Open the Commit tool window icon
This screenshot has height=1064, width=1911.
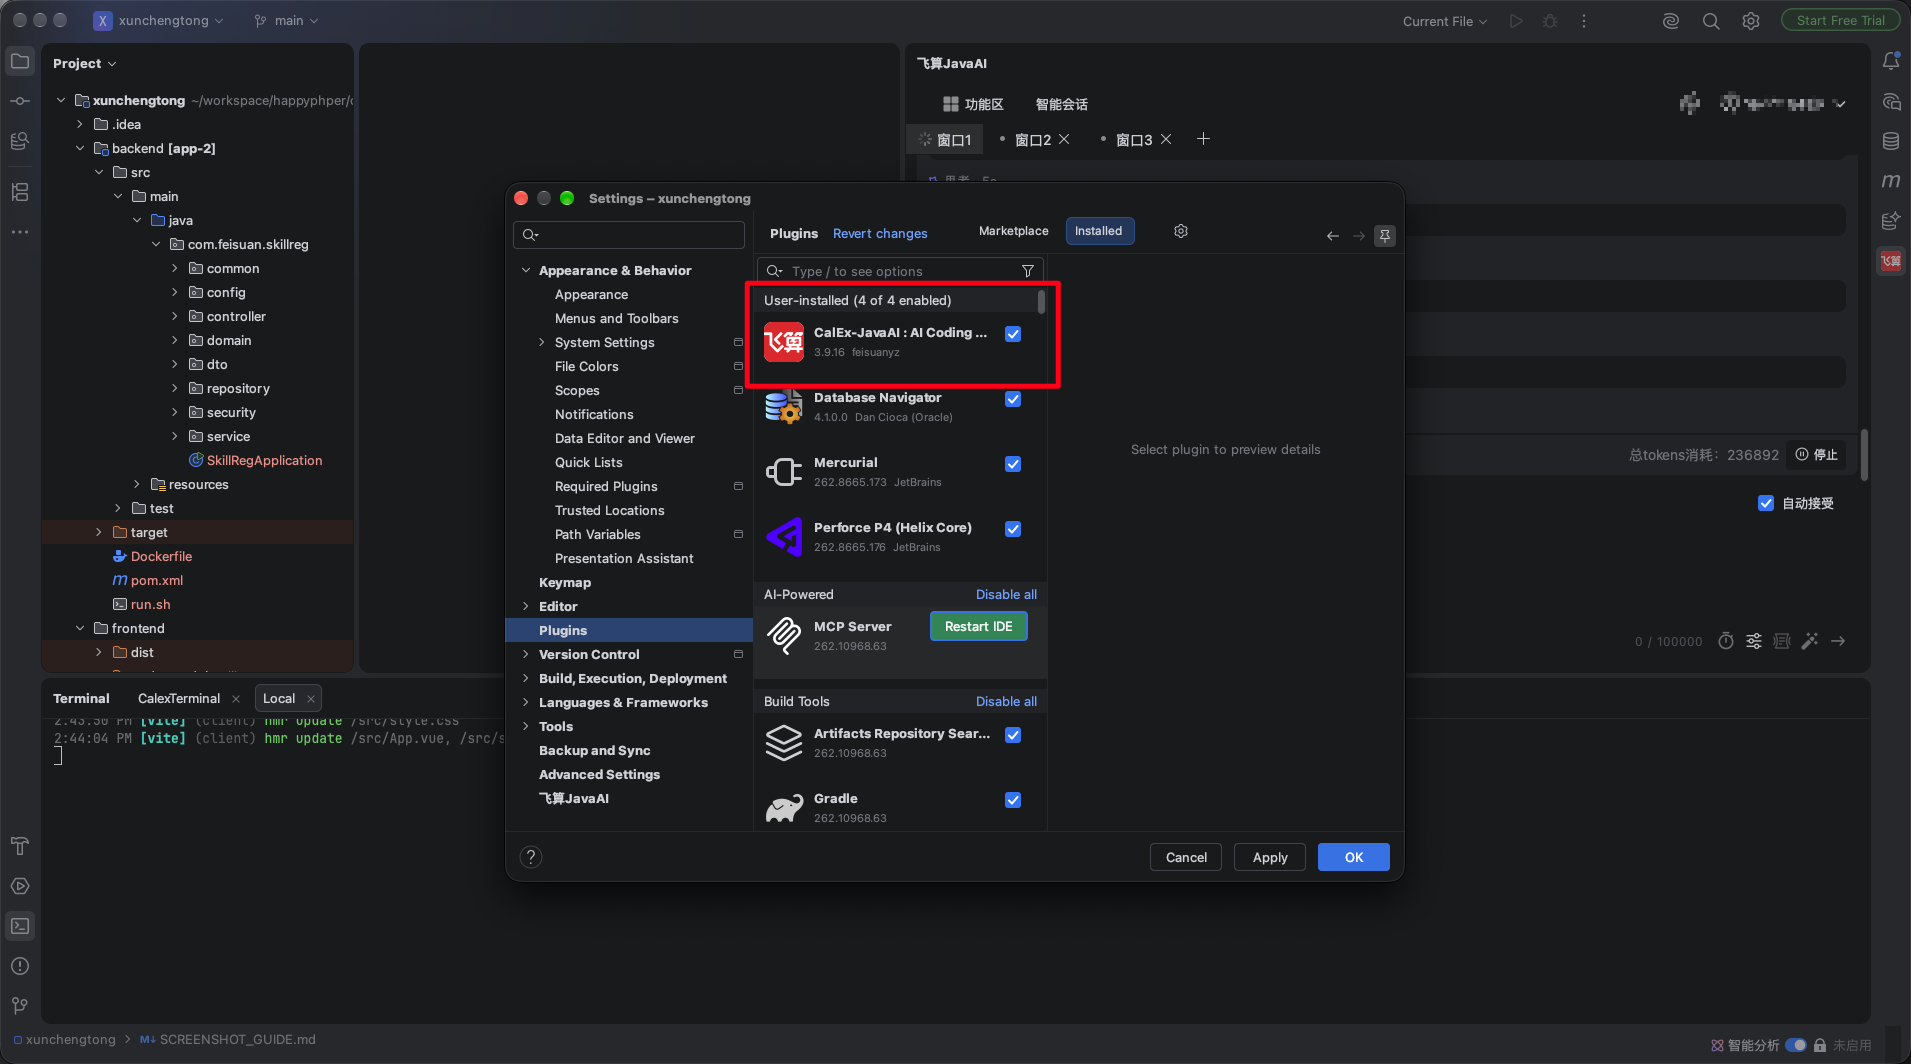pyautogui.click(x=20, y=101)
